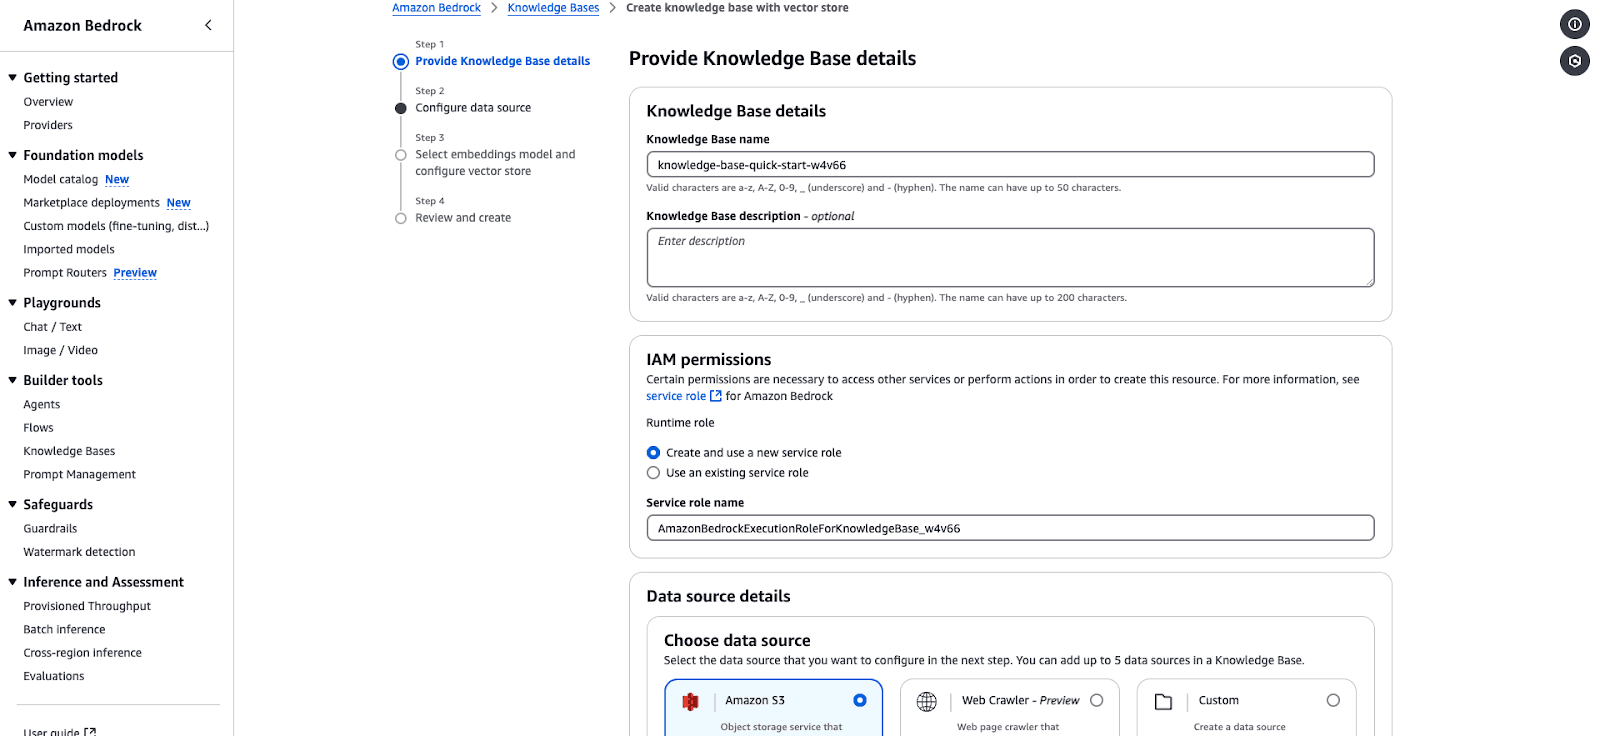Screen dimensions: 1600x736
Task: Select Use an existing service role
Action: (653, 473)
